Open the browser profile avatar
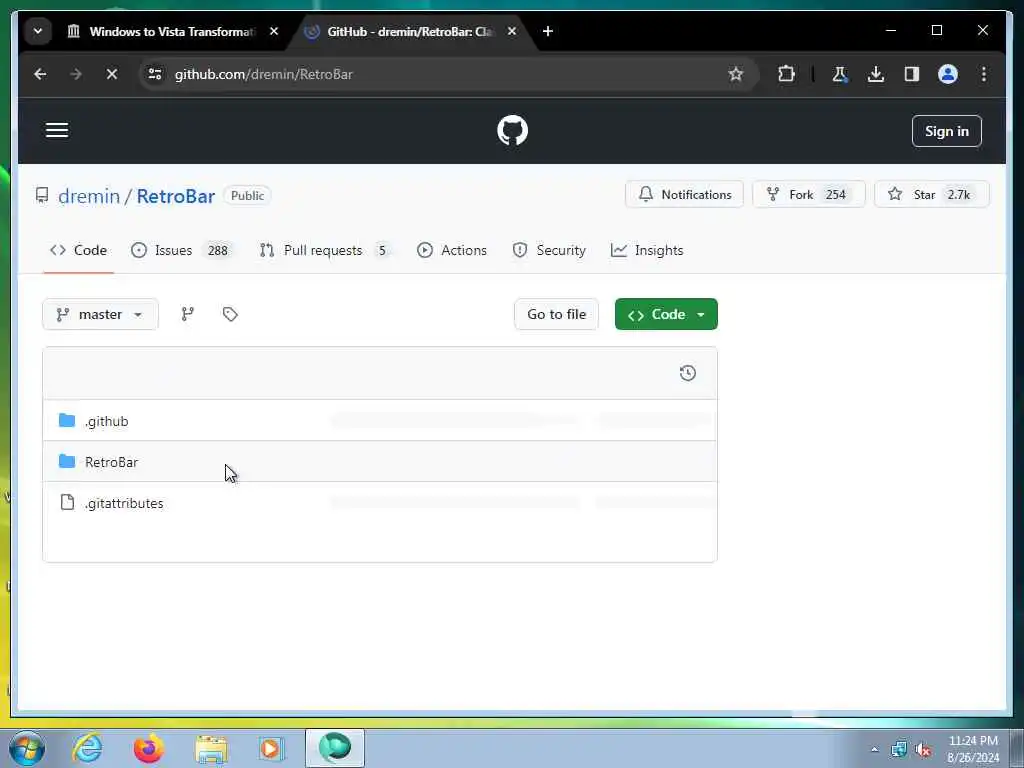 (948, 74)
